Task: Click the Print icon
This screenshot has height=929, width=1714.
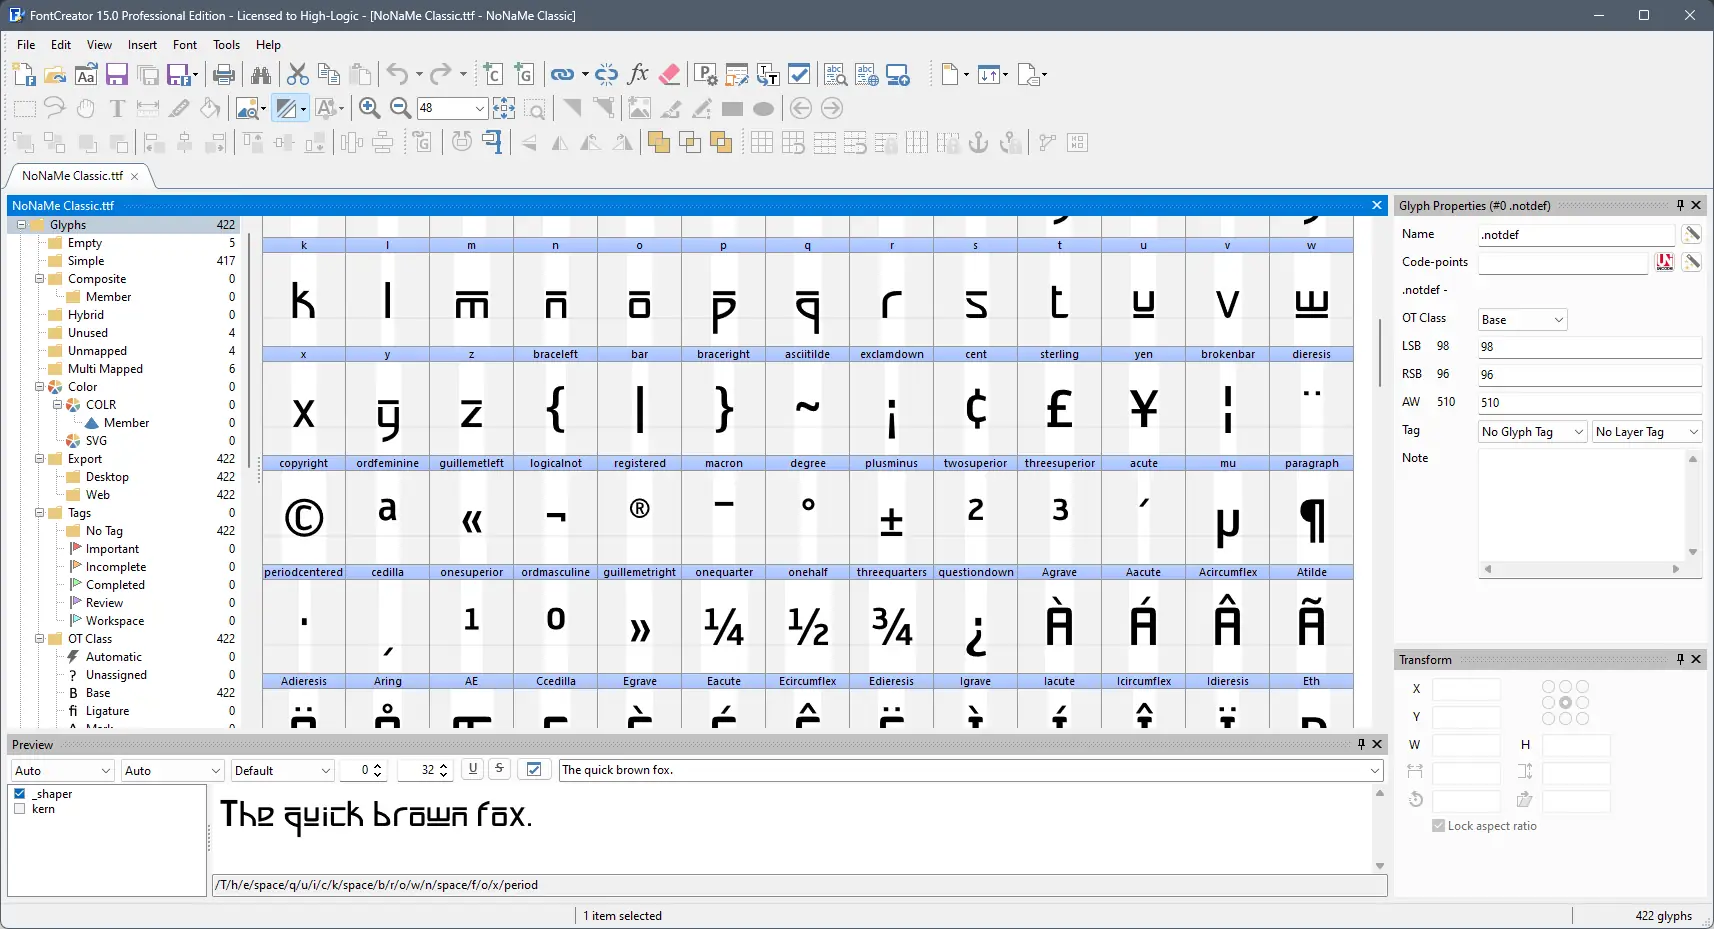Action: [x=224, y=74]
